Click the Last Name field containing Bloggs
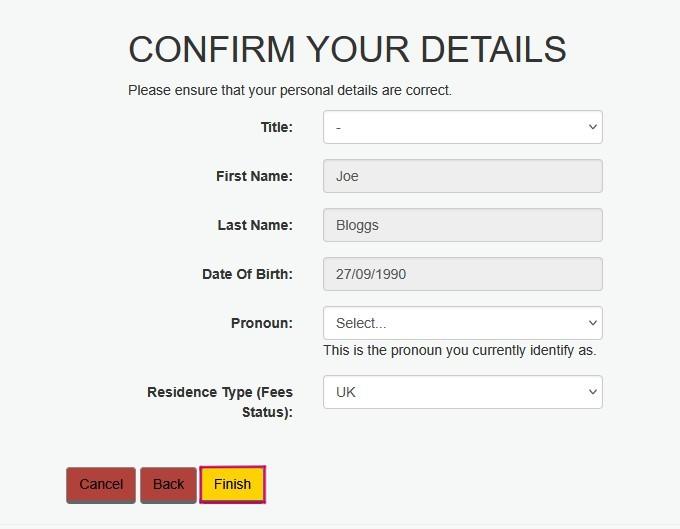This screenshot has width=680, height=529. point(462,225)
